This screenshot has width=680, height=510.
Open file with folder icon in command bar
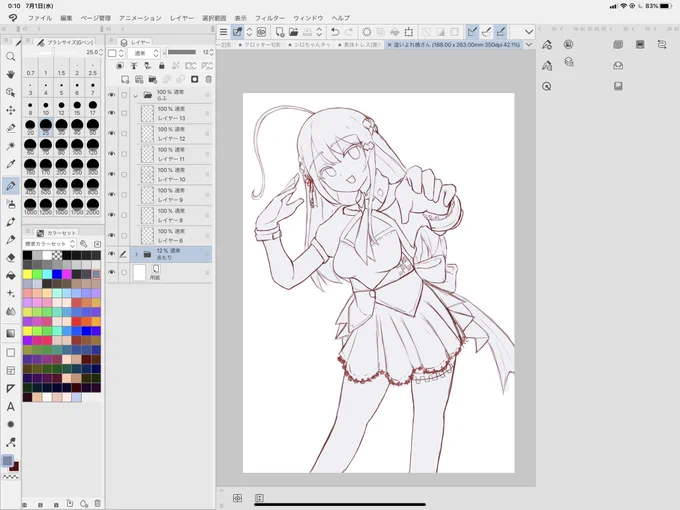click(294, 32)
